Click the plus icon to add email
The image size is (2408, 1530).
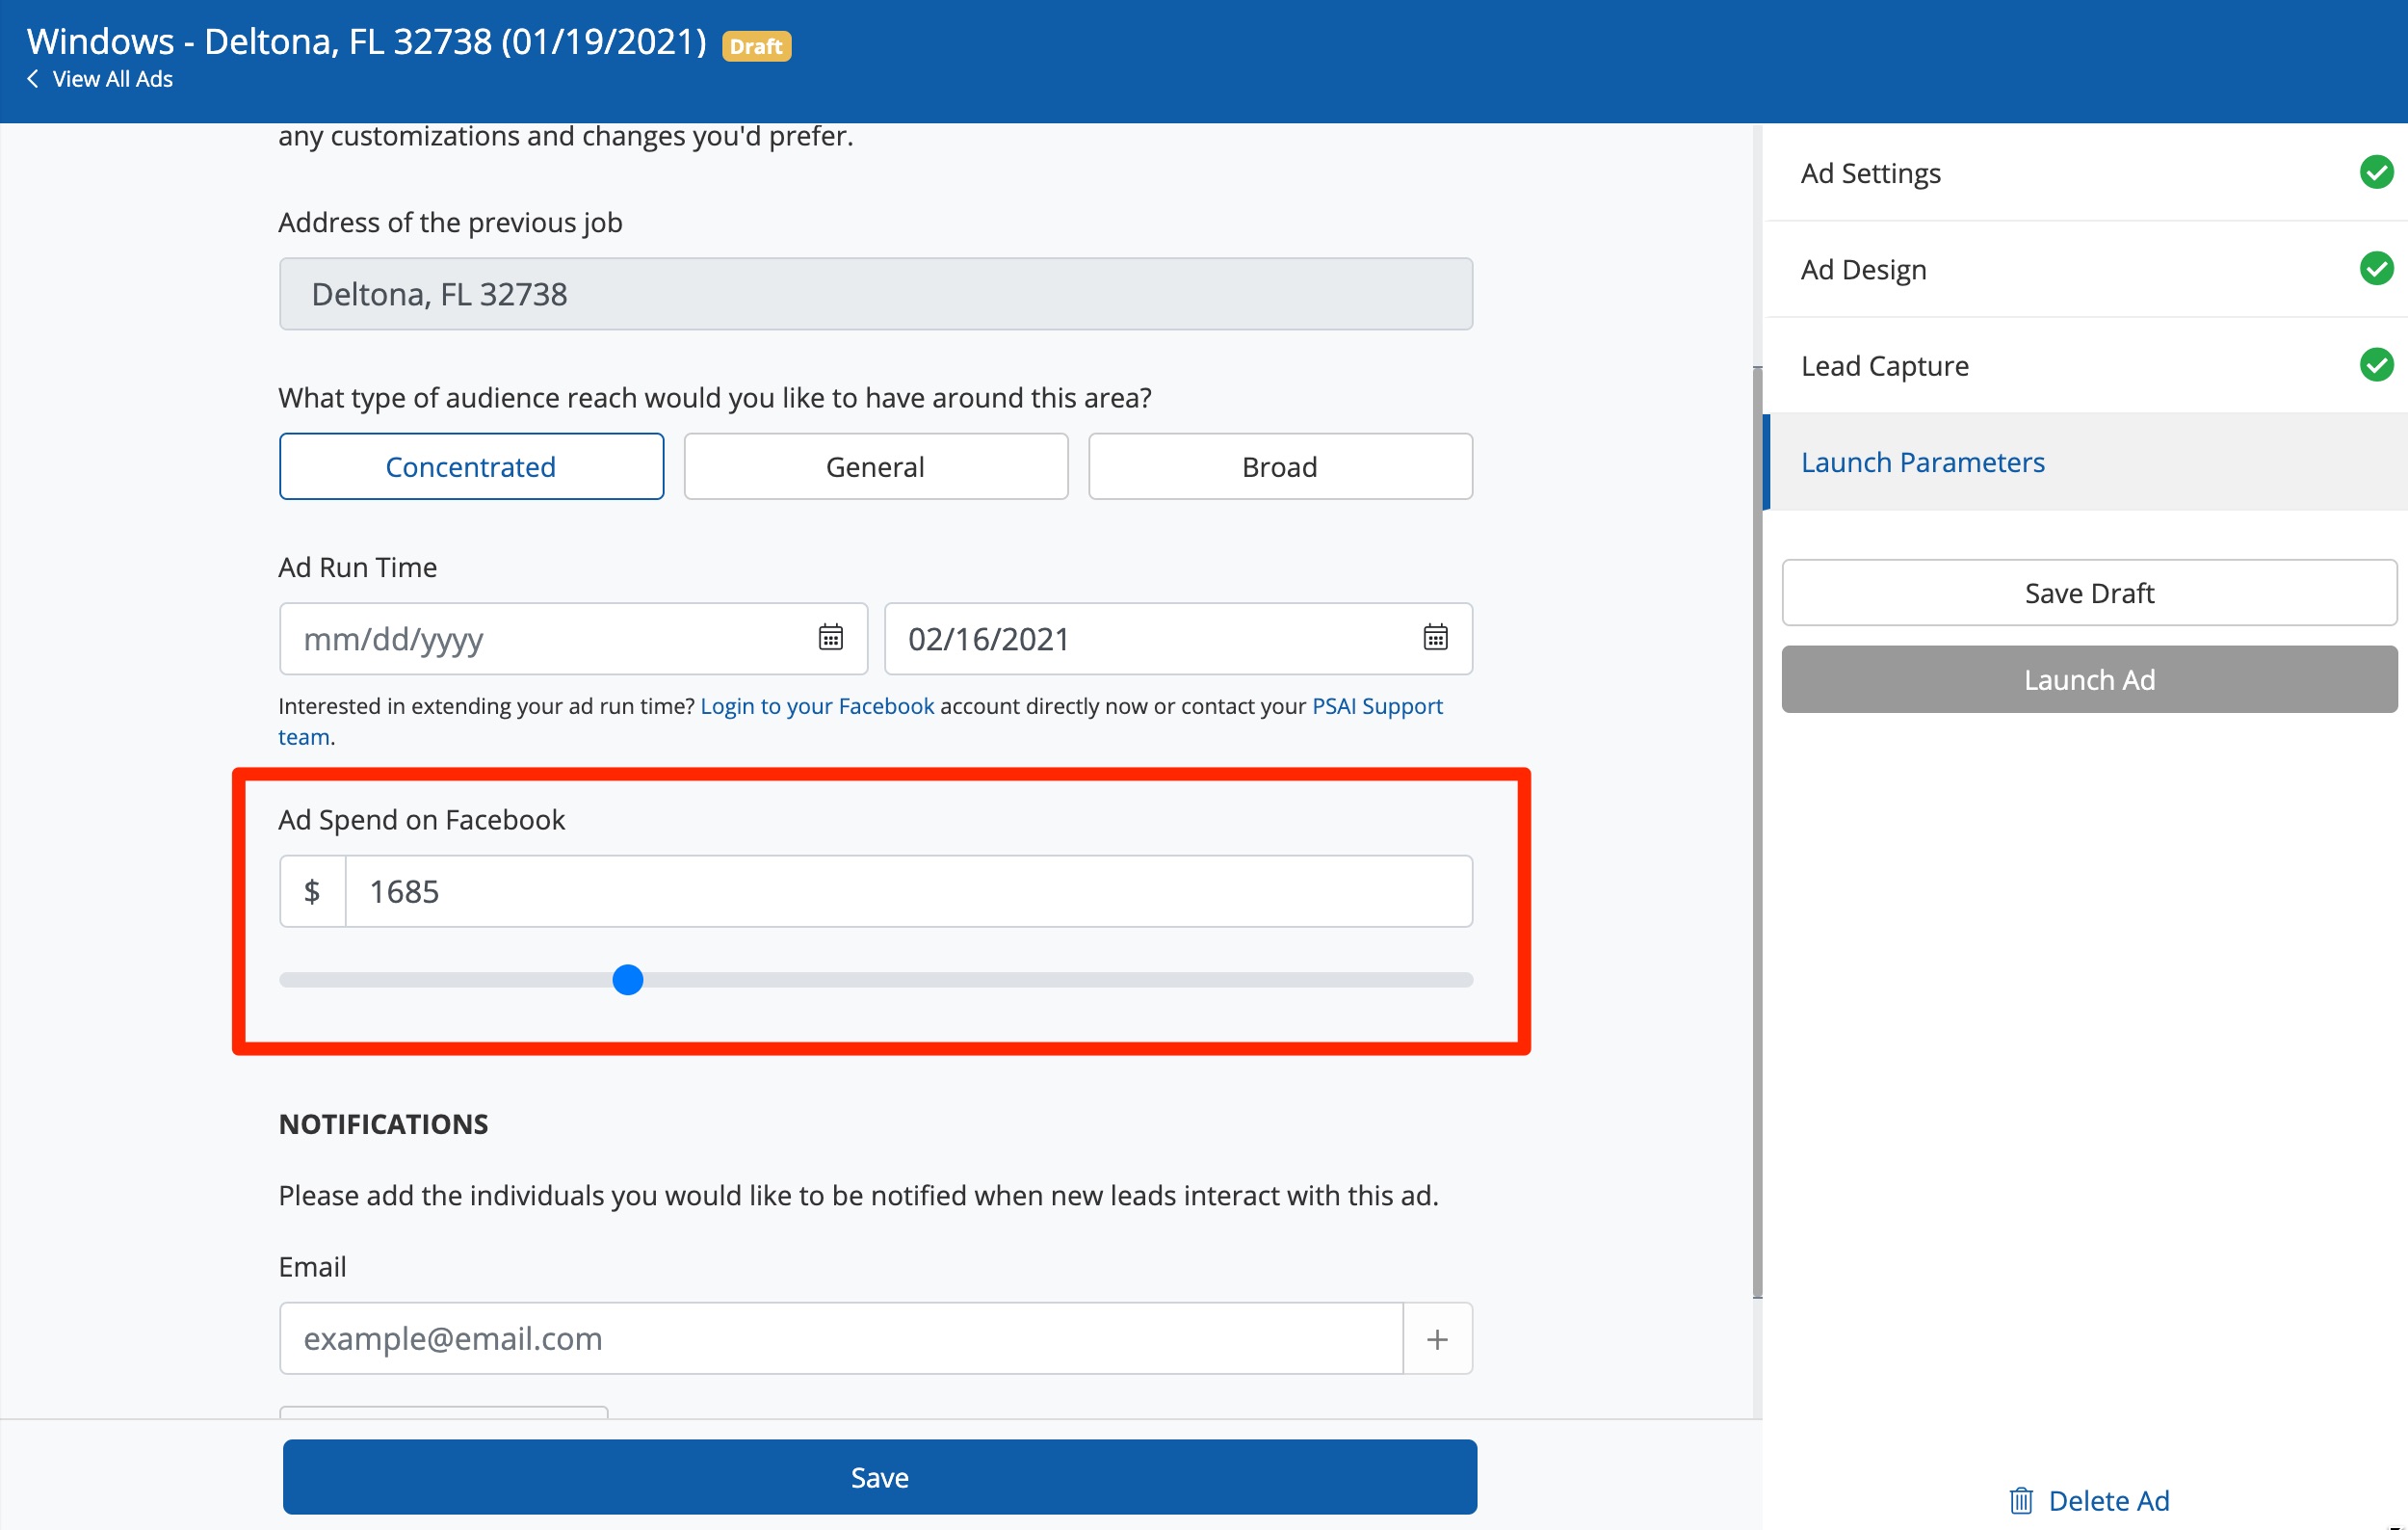[1437, 1339]
